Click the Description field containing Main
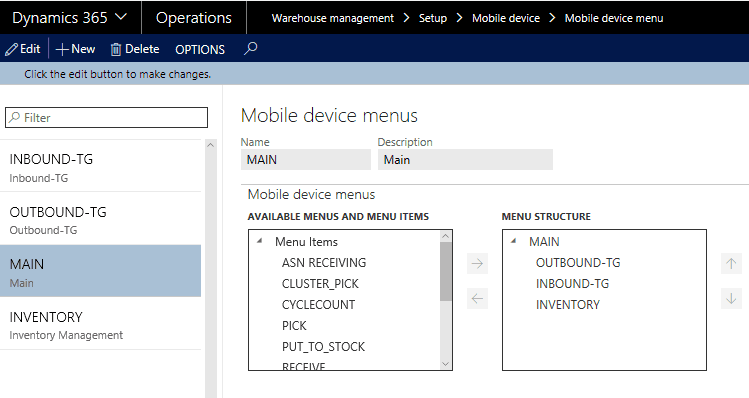Viewport: 749px width, 398px height. point(465,160)
